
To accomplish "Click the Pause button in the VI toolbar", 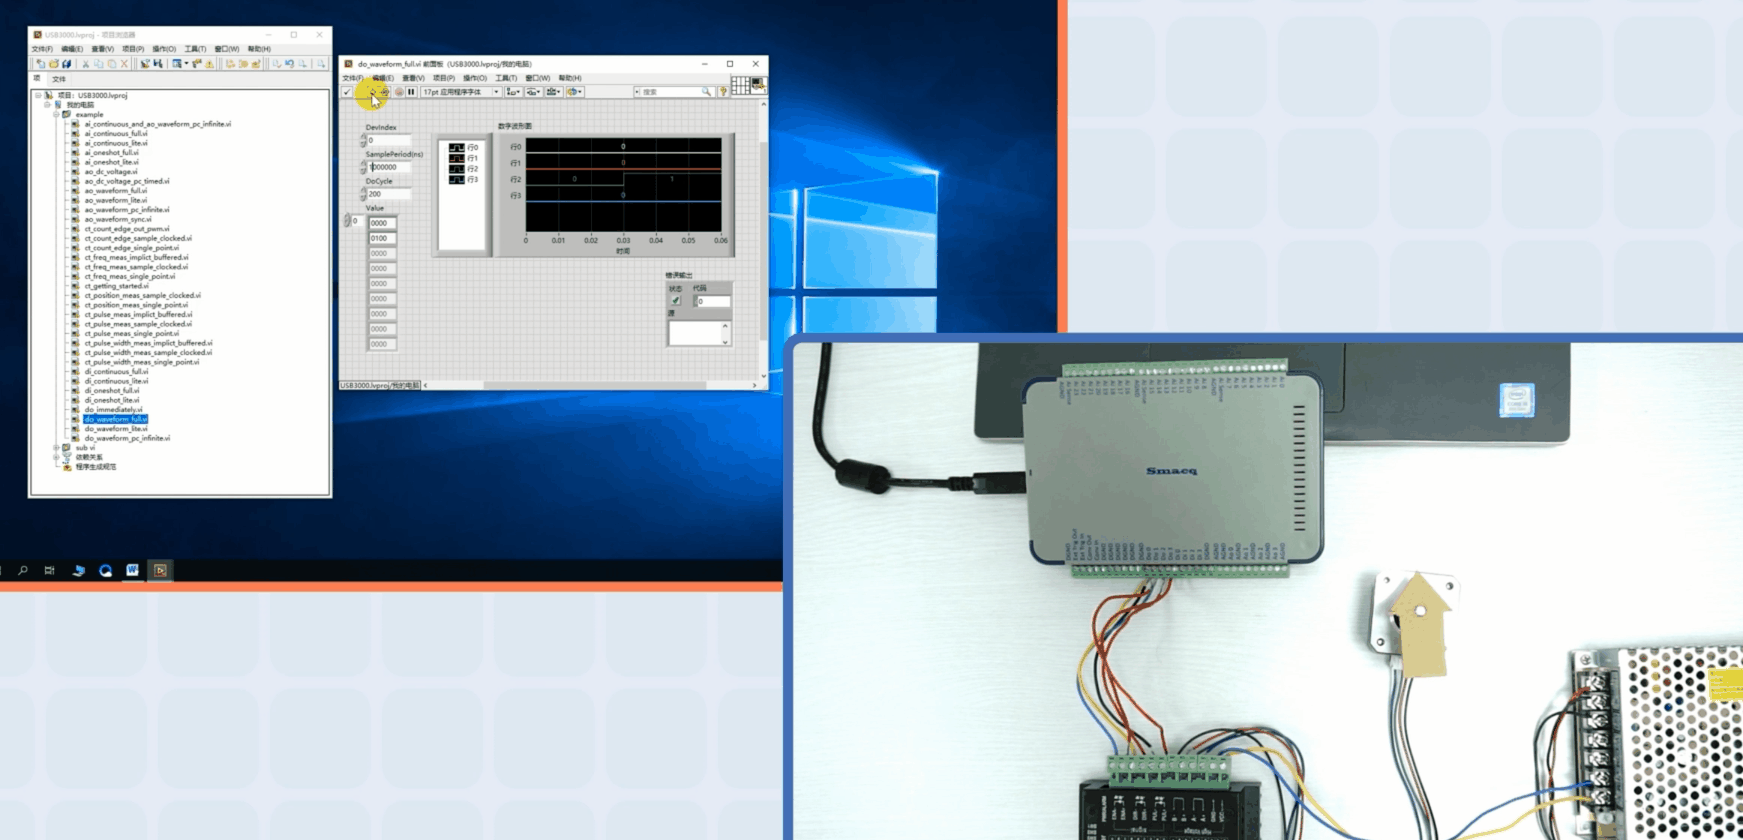I will click(x=411, y=92).
